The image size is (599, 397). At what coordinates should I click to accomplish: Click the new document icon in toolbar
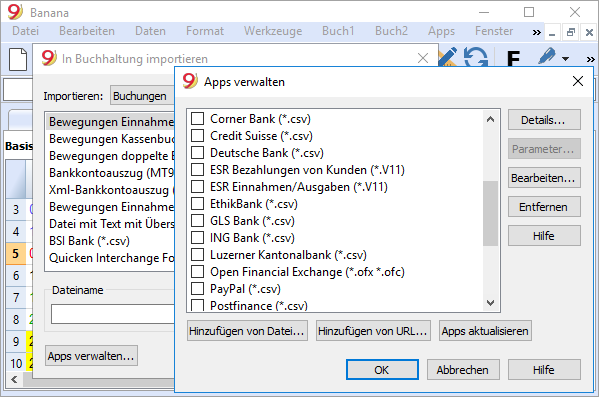point(18,59)
